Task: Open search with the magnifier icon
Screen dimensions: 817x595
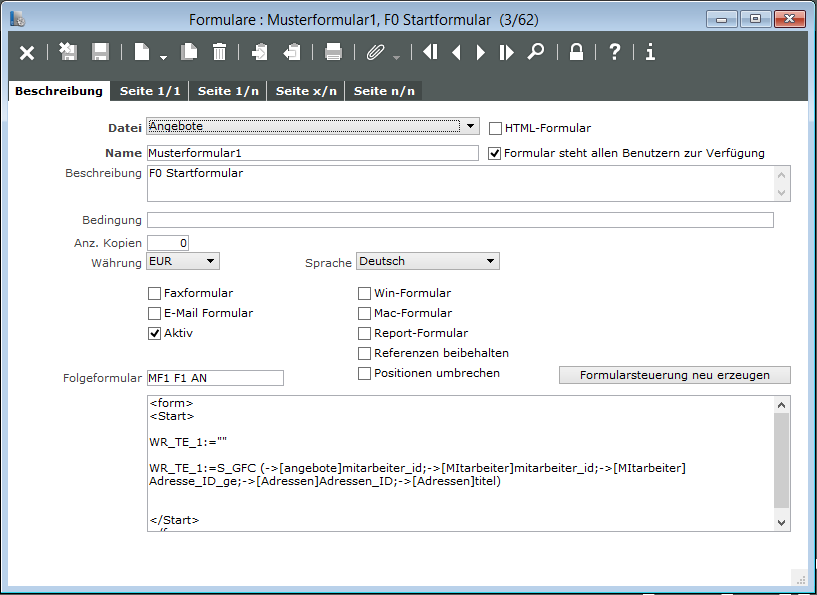Action: 536,52
